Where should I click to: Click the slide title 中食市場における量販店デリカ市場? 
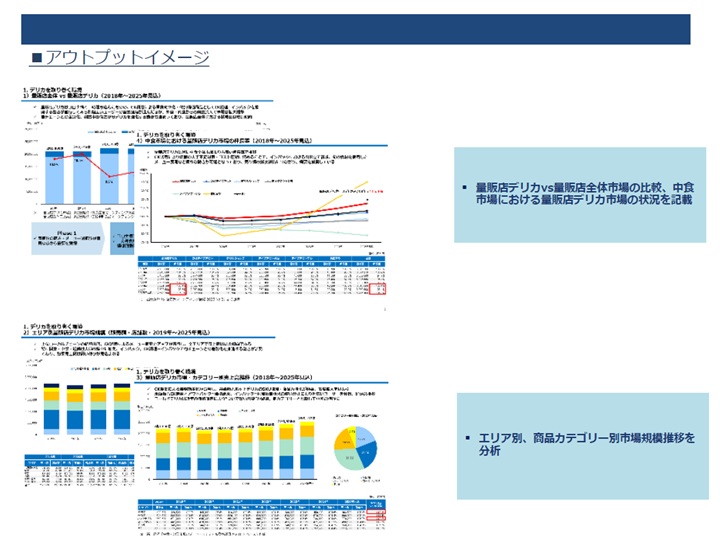pyautogui.click(x=225, y=141)
